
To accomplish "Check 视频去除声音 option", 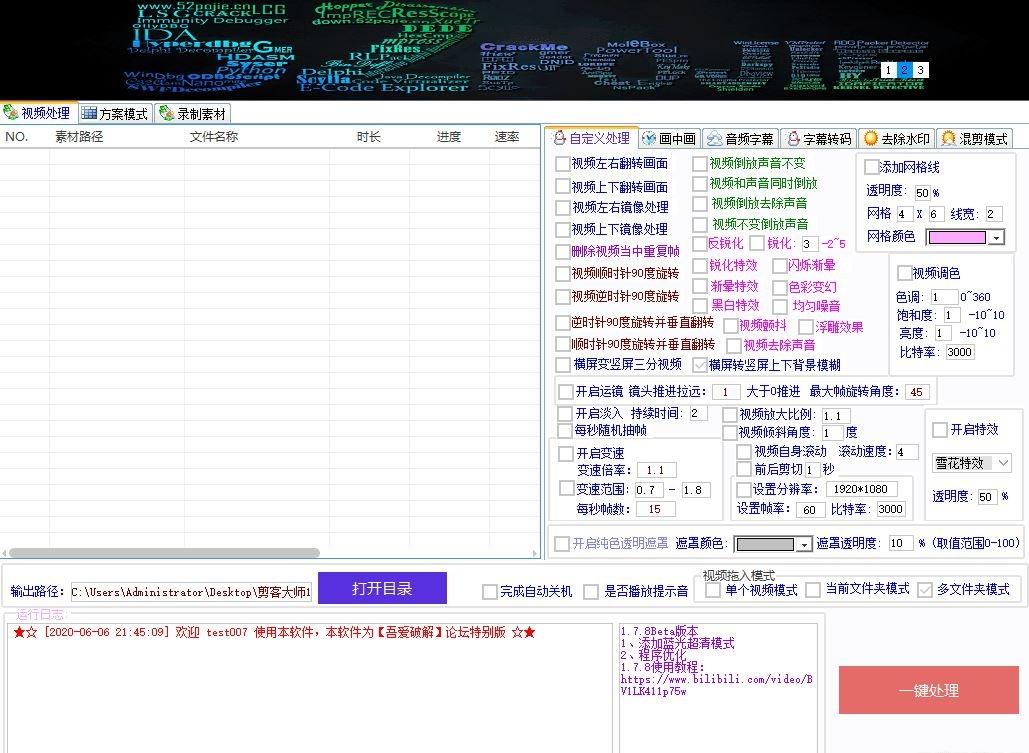I will (734, 345).
